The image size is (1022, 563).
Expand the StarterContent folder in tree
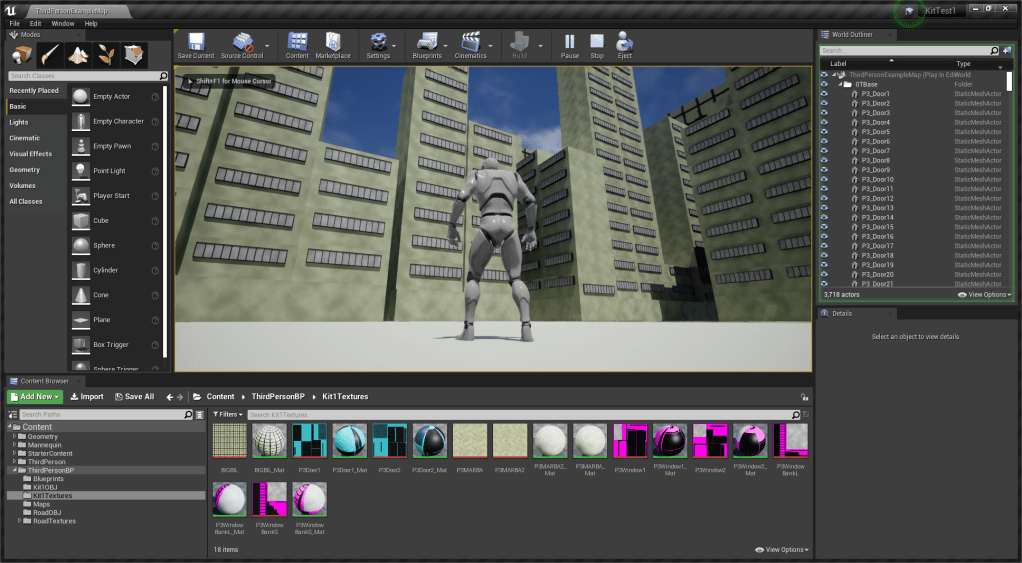pos(14,453)
